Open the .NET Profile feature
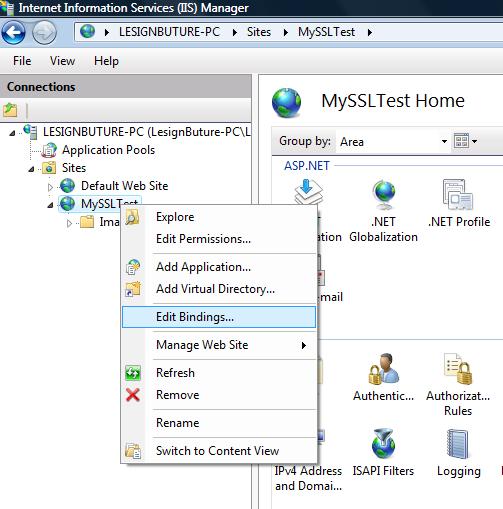The width and height of the screenshot is (503, 509). [459, 203]
